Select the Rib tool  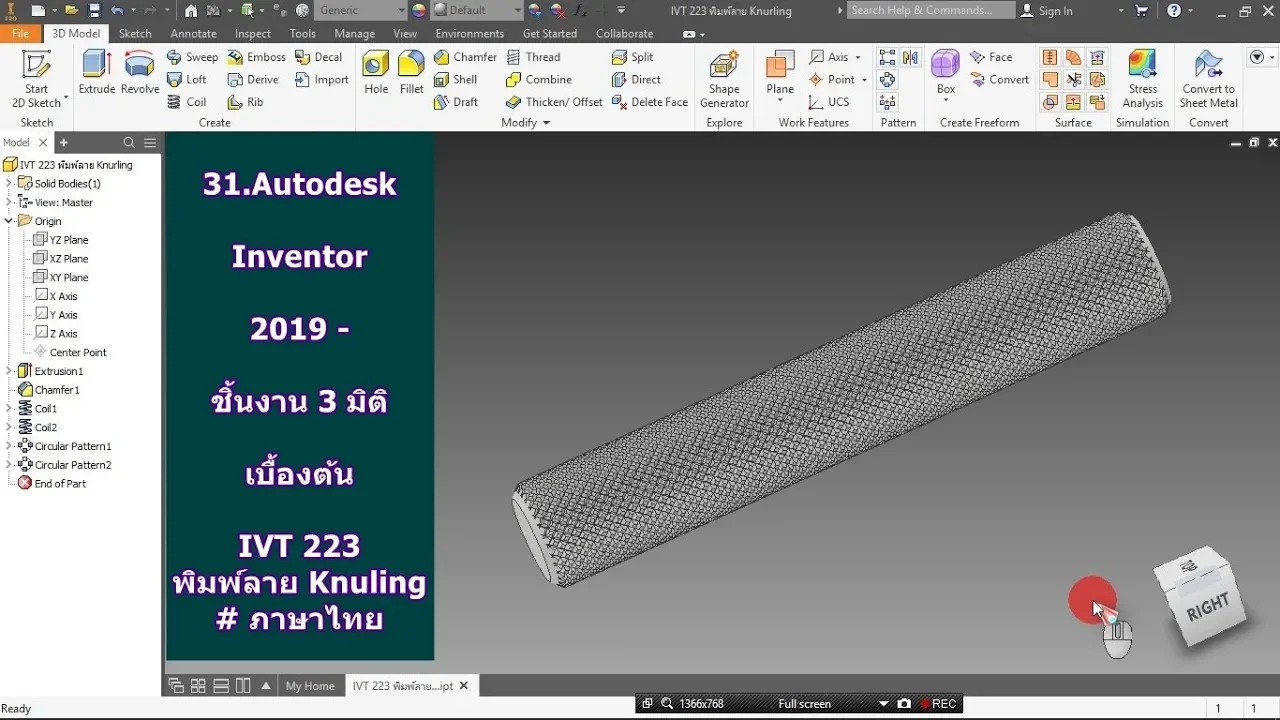coord(246,102)
